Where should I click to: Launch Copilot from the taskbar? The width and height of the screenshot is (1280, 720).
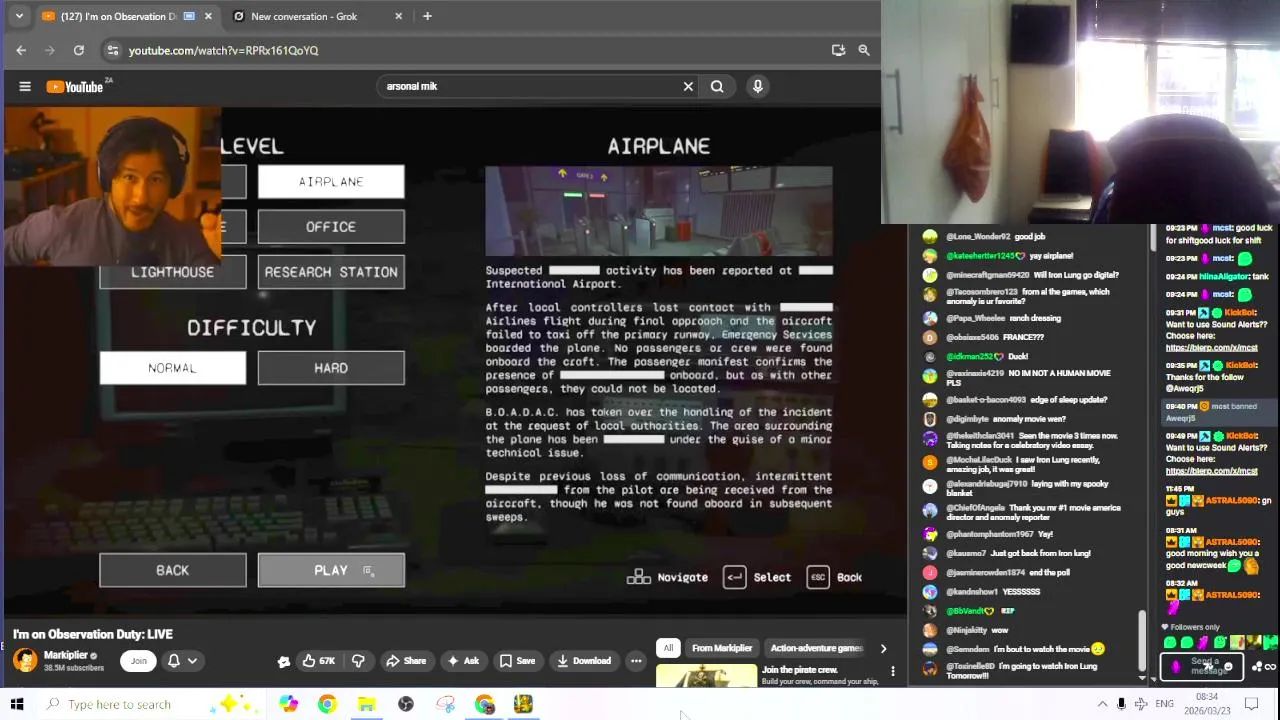288,704
